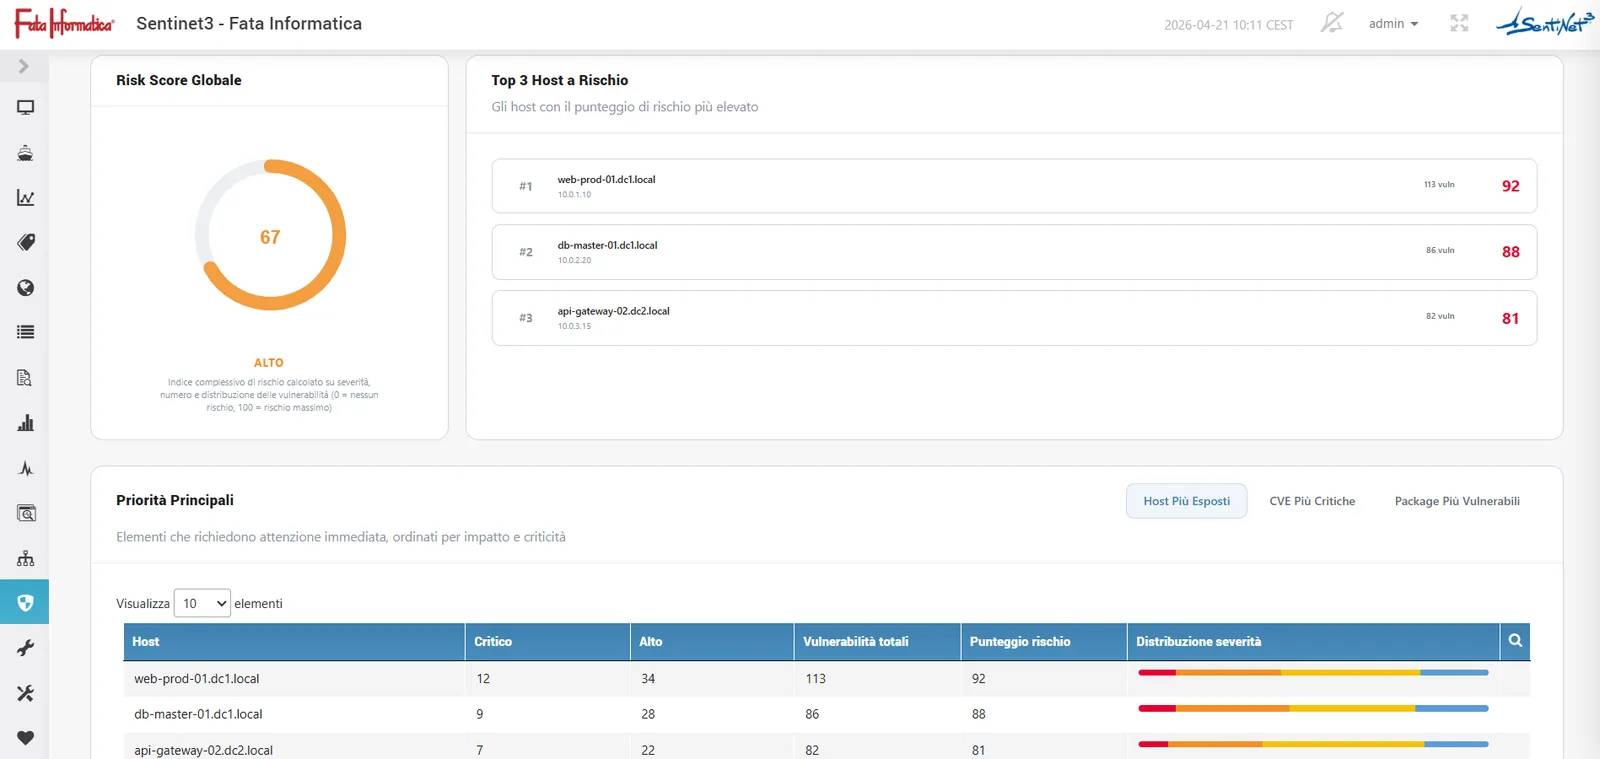
Task: Click severity distribution bar for web-prod-01.dc1.local
Action: coord(1313,673)
